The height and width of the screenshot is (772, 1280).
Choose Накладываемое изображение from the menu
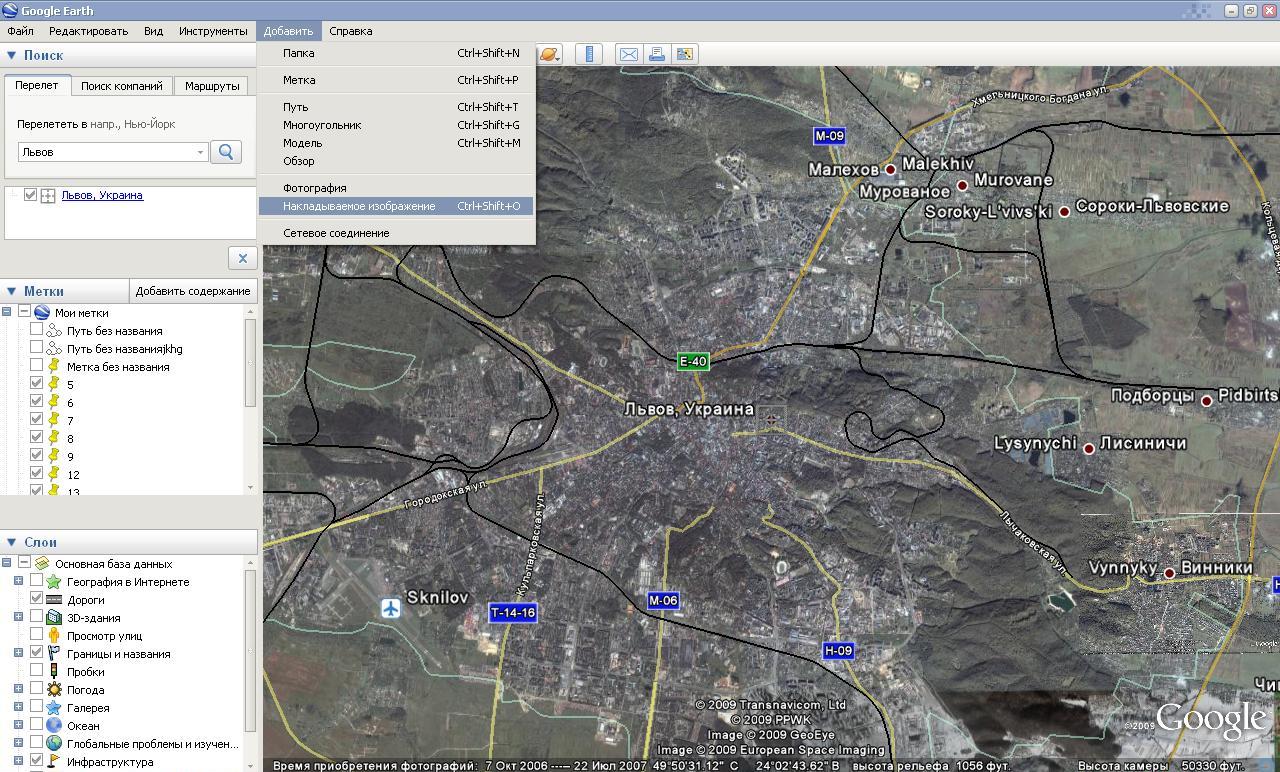click(359, 206)
